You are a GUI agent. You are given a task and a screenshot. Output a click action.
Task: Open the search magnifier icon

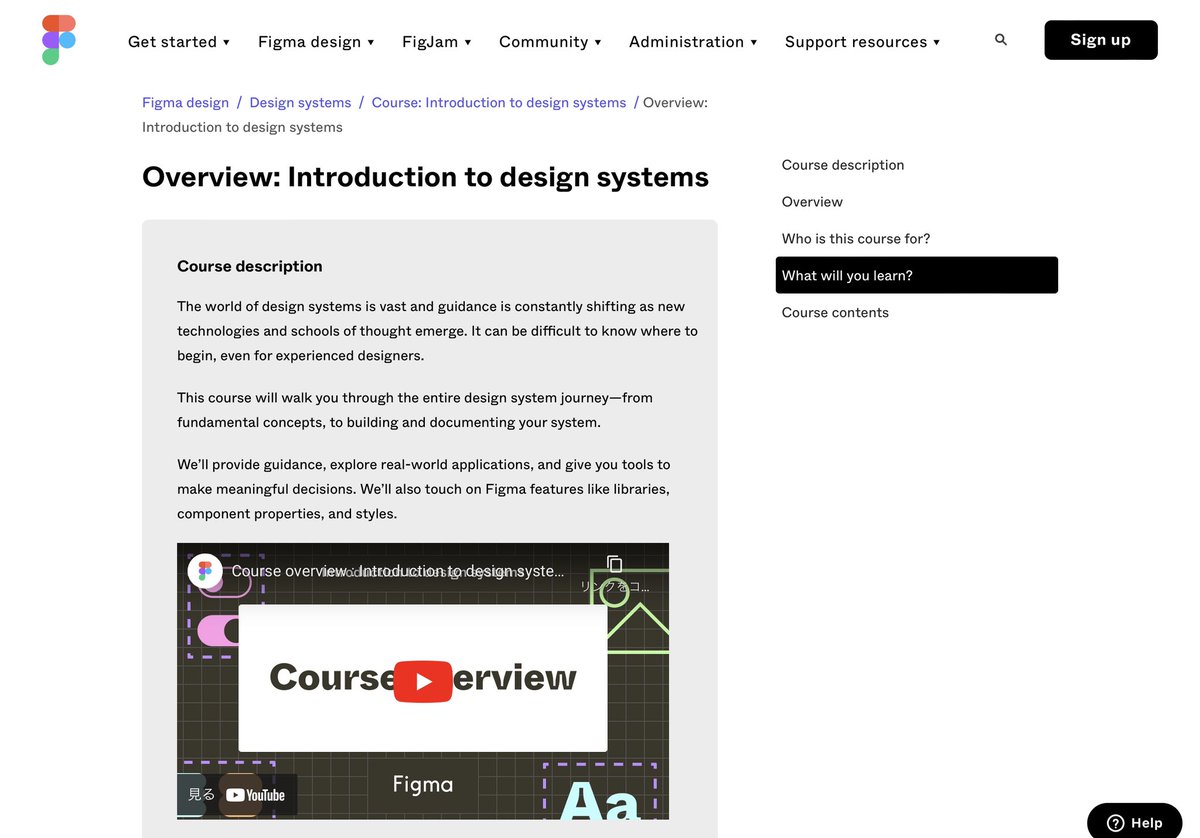click(x=1001, y=40)
